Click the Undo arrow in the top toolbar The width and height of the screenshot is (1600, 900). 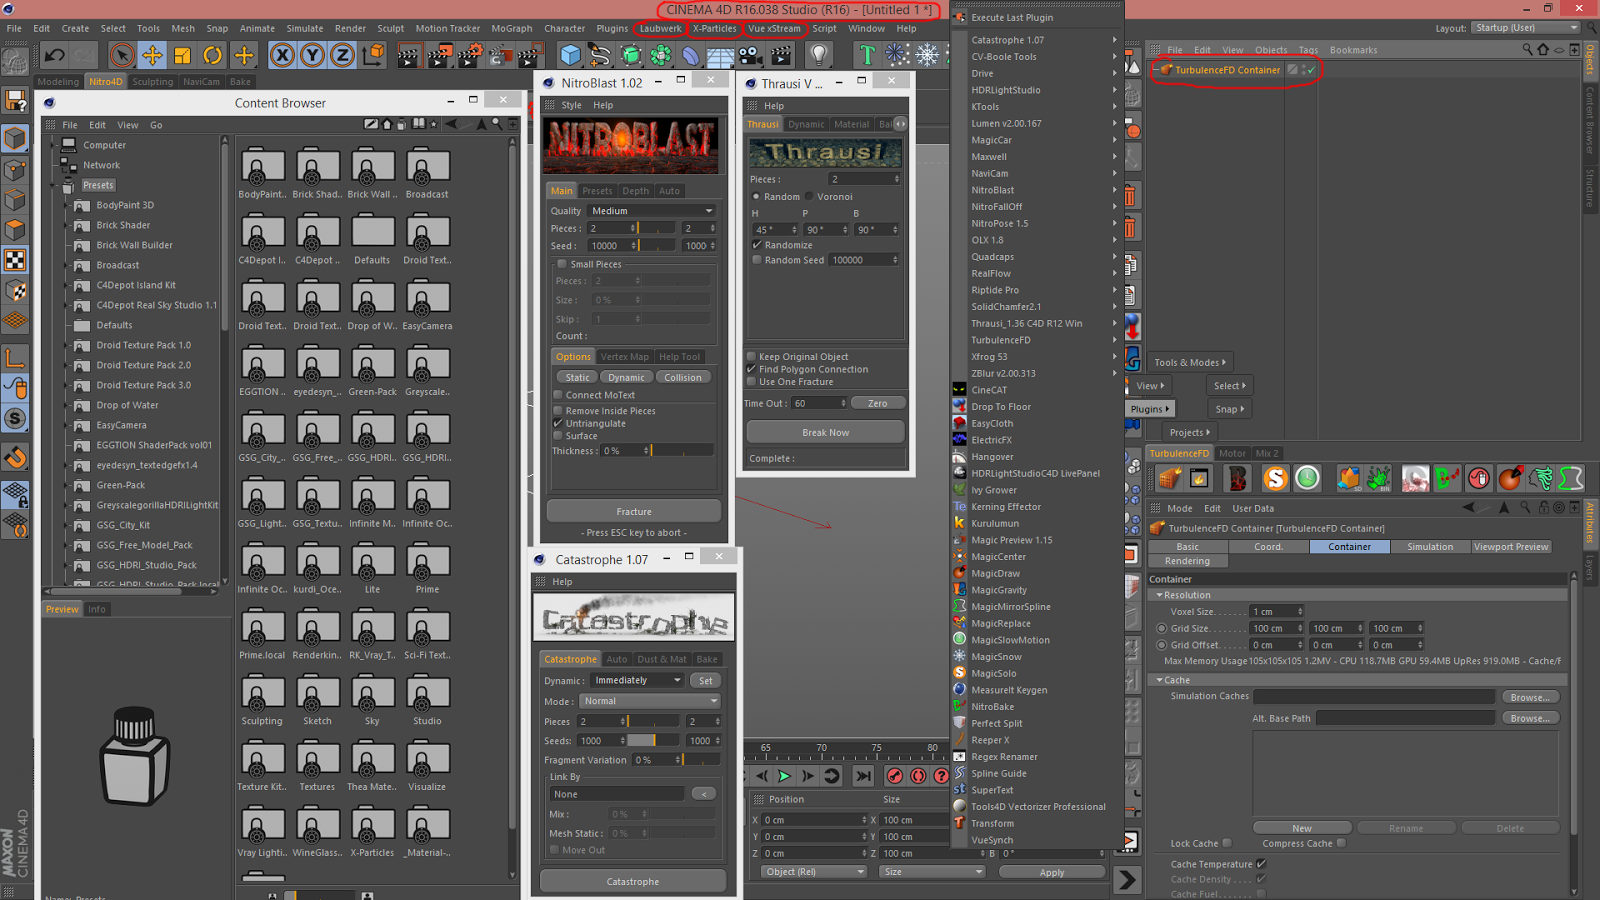pyautogui.click(x=55, y=55)
